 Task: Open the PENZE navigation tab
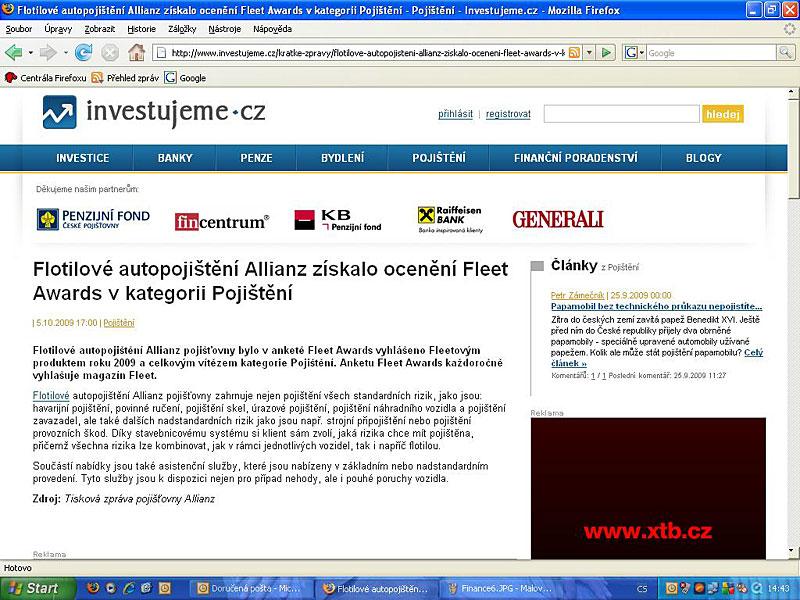tap(256, 158)
